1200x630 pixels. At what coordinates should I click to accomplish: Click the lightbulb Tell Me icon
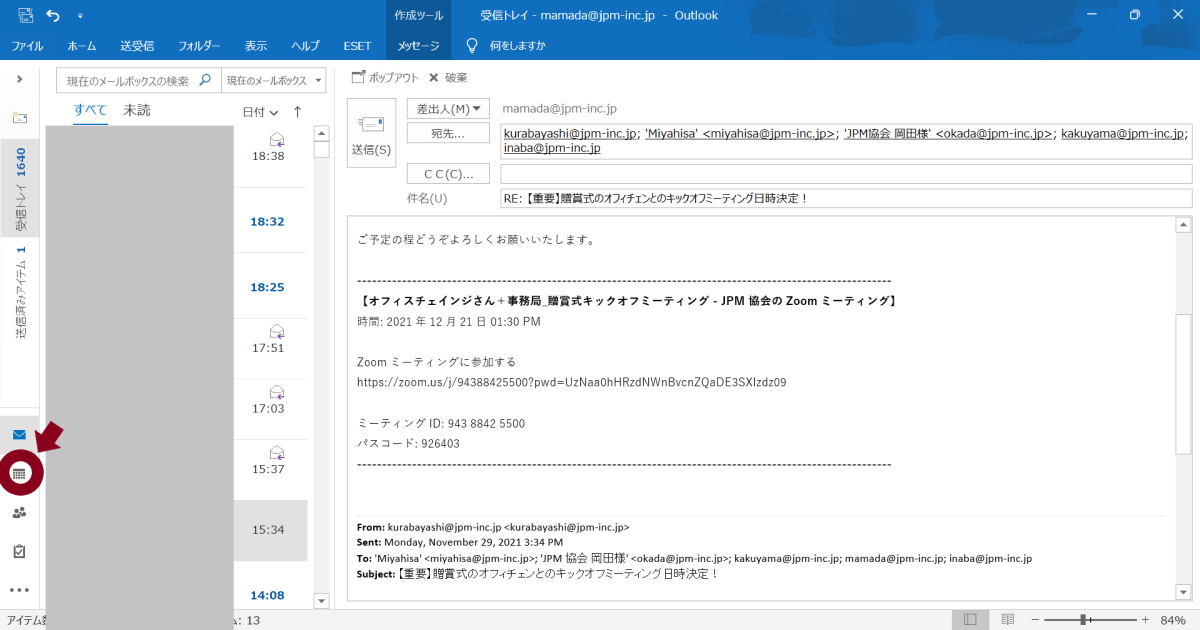(472, 46)
